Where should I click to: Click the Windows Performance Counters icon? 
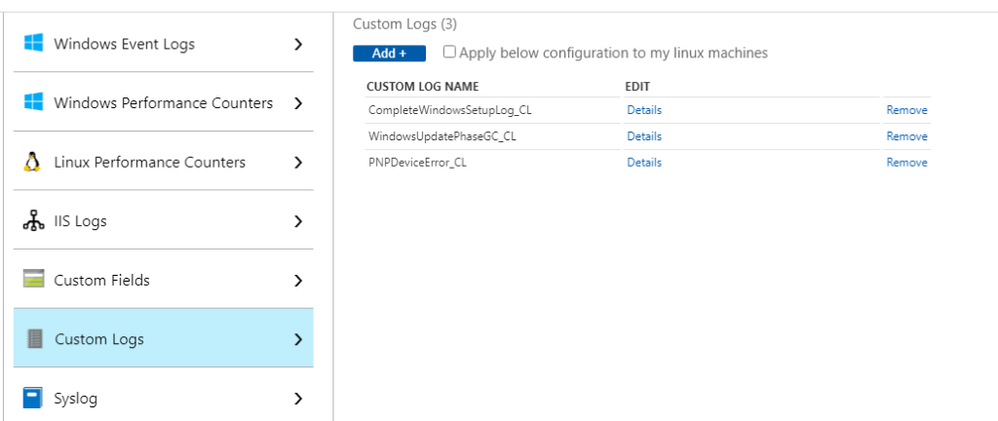[x=33, y=103]
